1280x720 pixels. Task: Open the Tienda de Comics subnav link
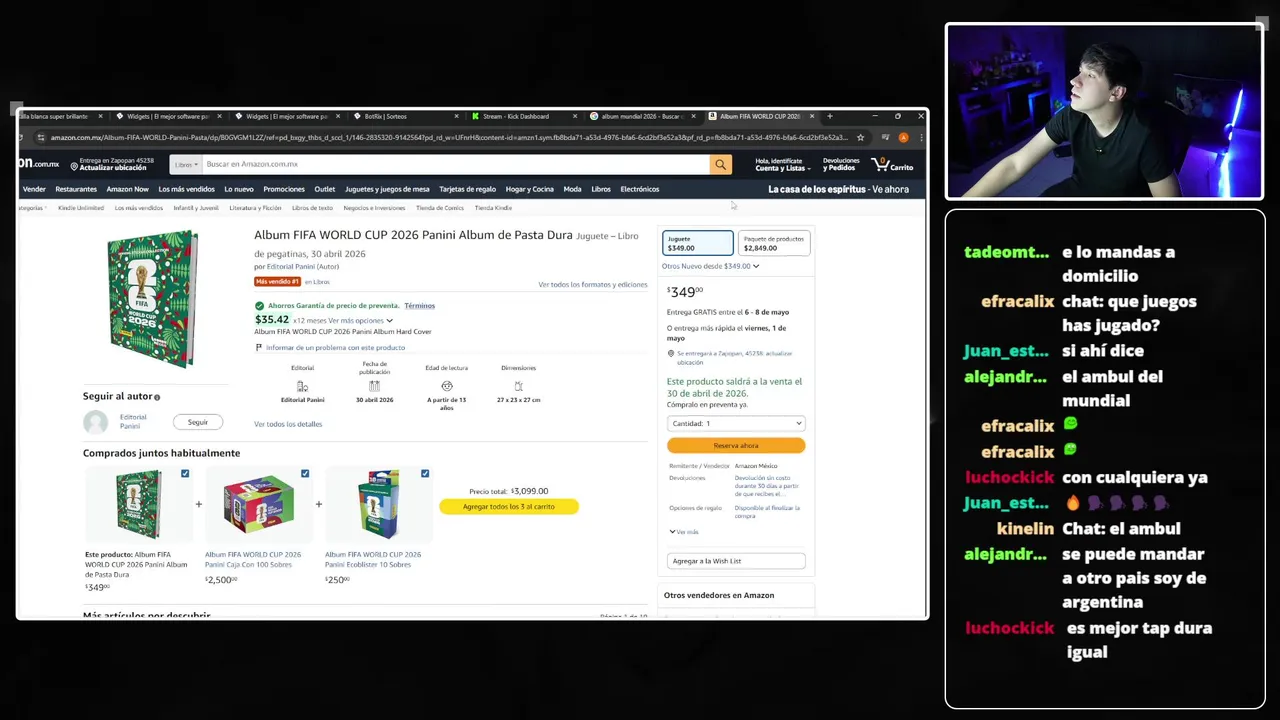point(440,208)
